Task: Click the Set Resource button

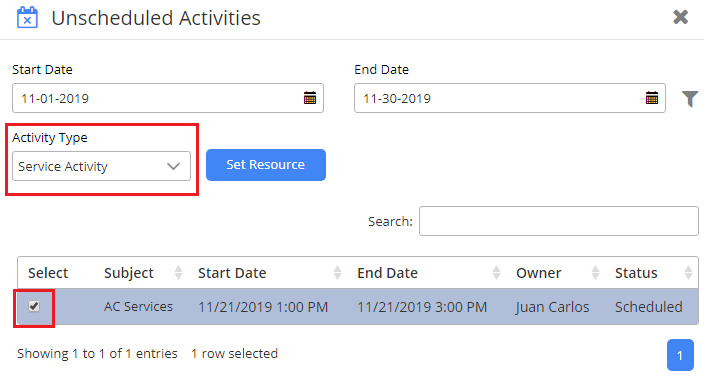Action: (x=266, y=165)
